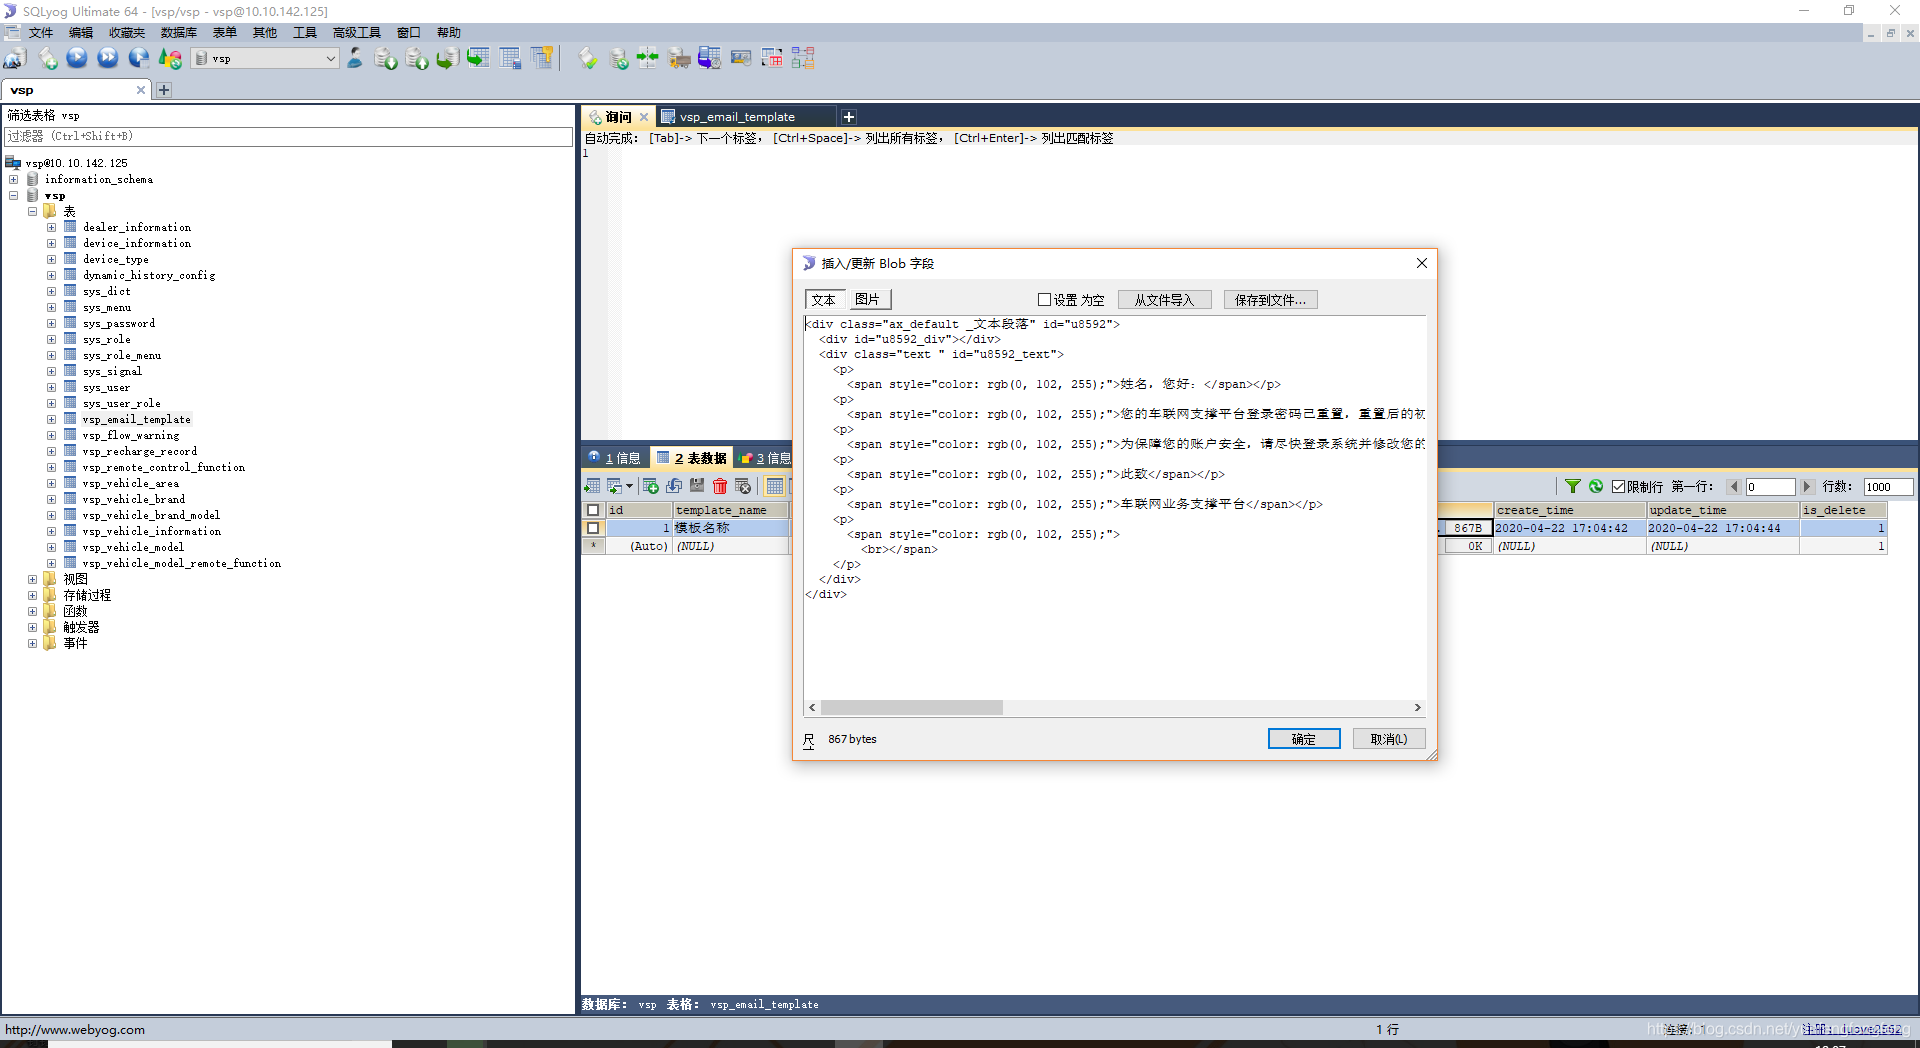Open a new query editor icon

(47, 59)
